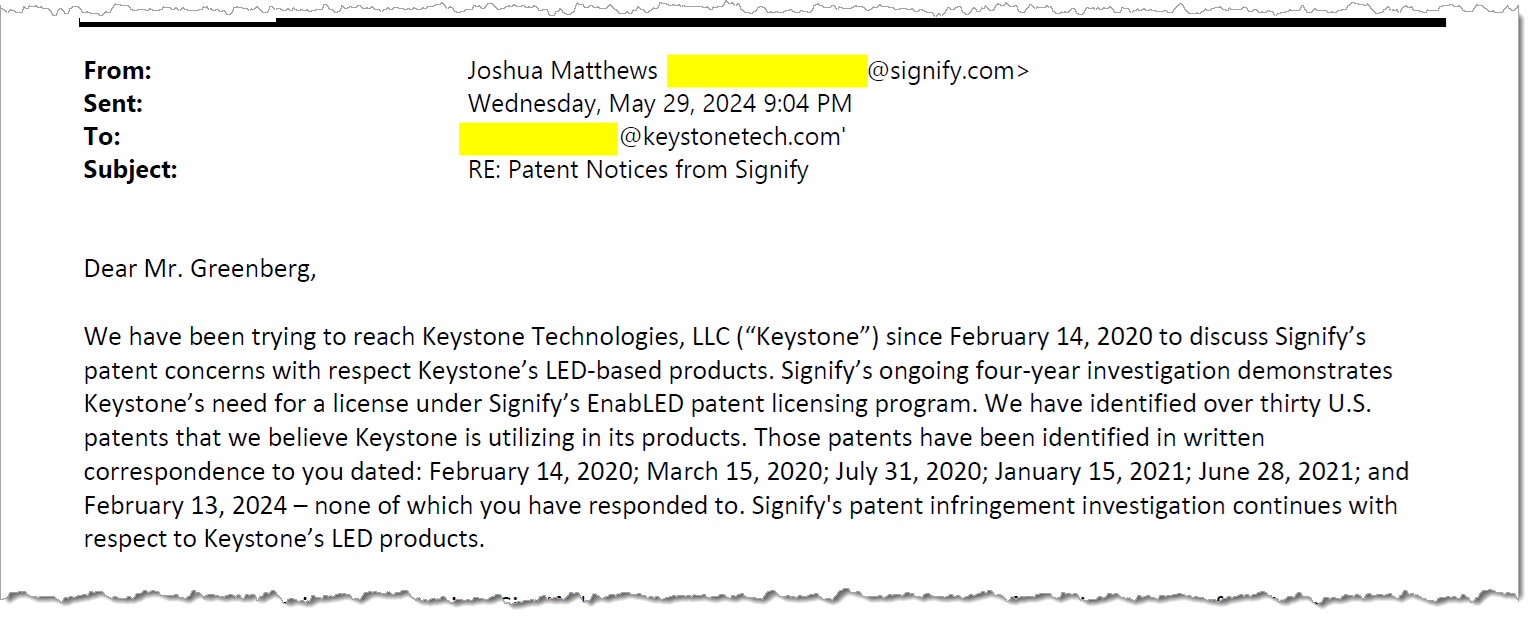Click the final line ending LED products
1531x618 pixels.
[283, 539]
